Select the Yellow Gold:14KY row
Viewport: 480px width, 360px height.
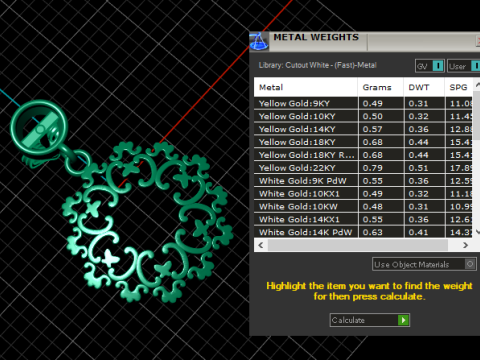(x=363, y=129)
